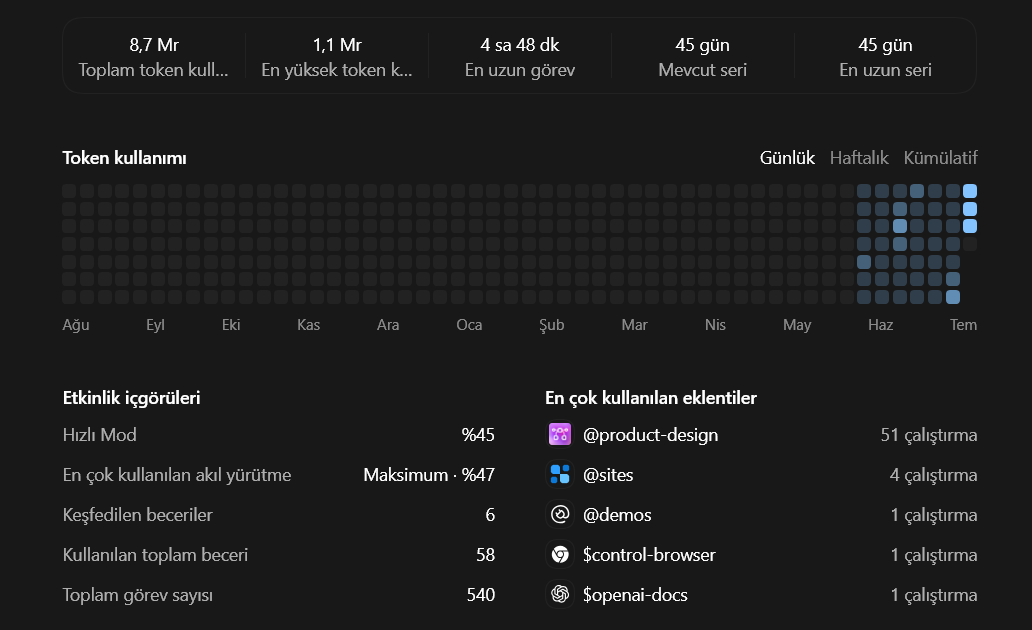Click the Hızlı Mod insight row
The height and width of the screenshot is (630, 1032).
coord(278,434)
